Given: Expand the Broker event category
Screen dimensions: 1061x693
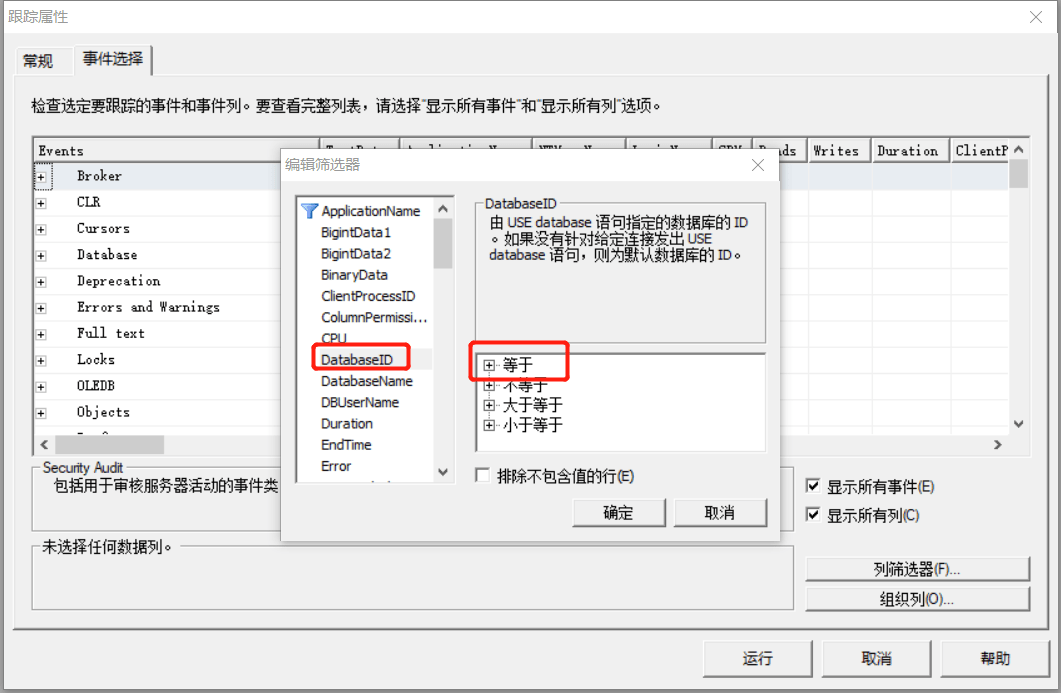Looking at the screenshot, I should pyautogui.click(x=39, y=175).
